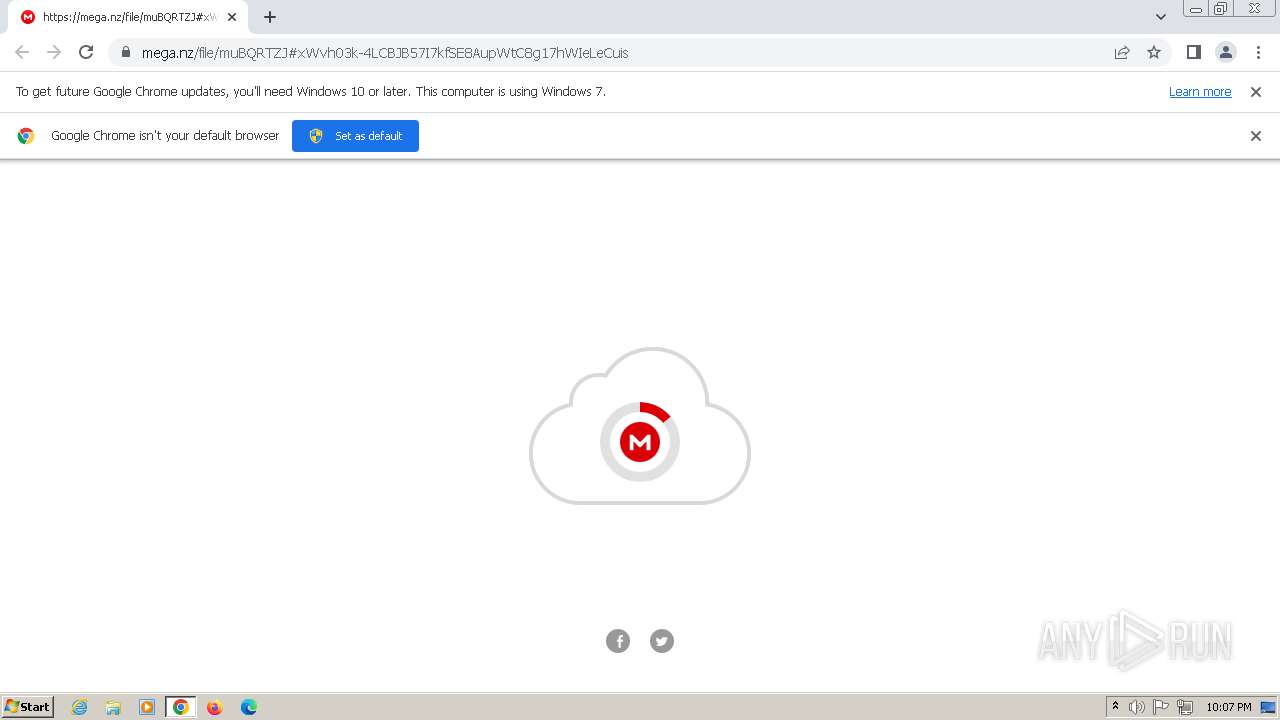Click the MEGA loading logo
This screenshot has width=1280, height=720.
tap(640, 441)
